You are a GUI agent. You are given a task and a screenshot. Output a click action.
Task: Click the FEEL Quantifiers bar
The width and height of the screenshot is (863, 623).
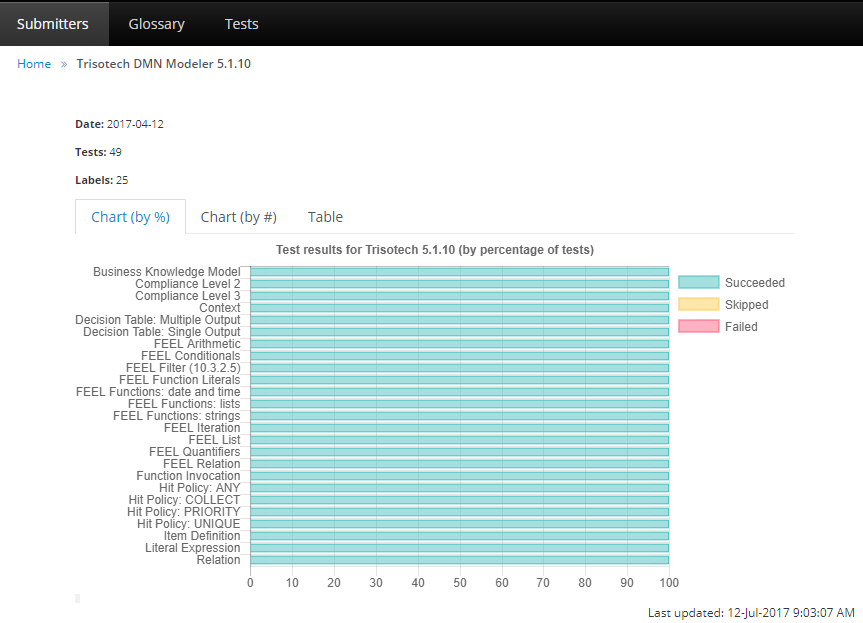coord(459,452)
